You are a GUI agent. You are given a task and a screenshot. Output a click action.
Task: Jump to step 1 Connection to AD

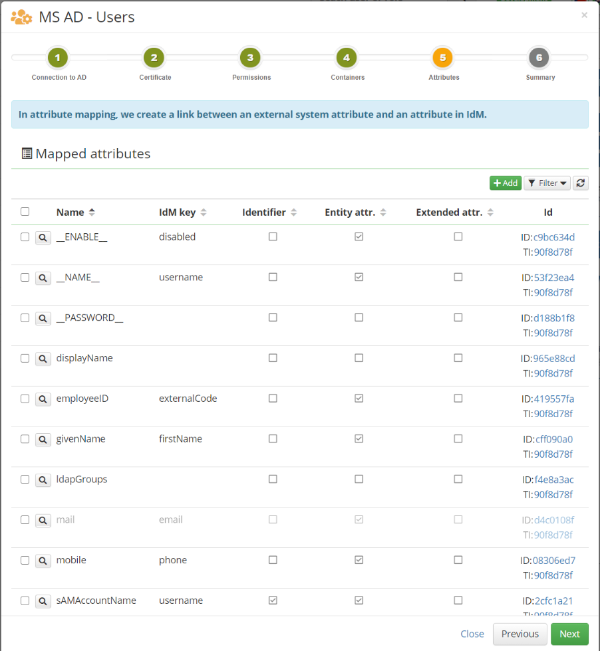tap(58, 58)
